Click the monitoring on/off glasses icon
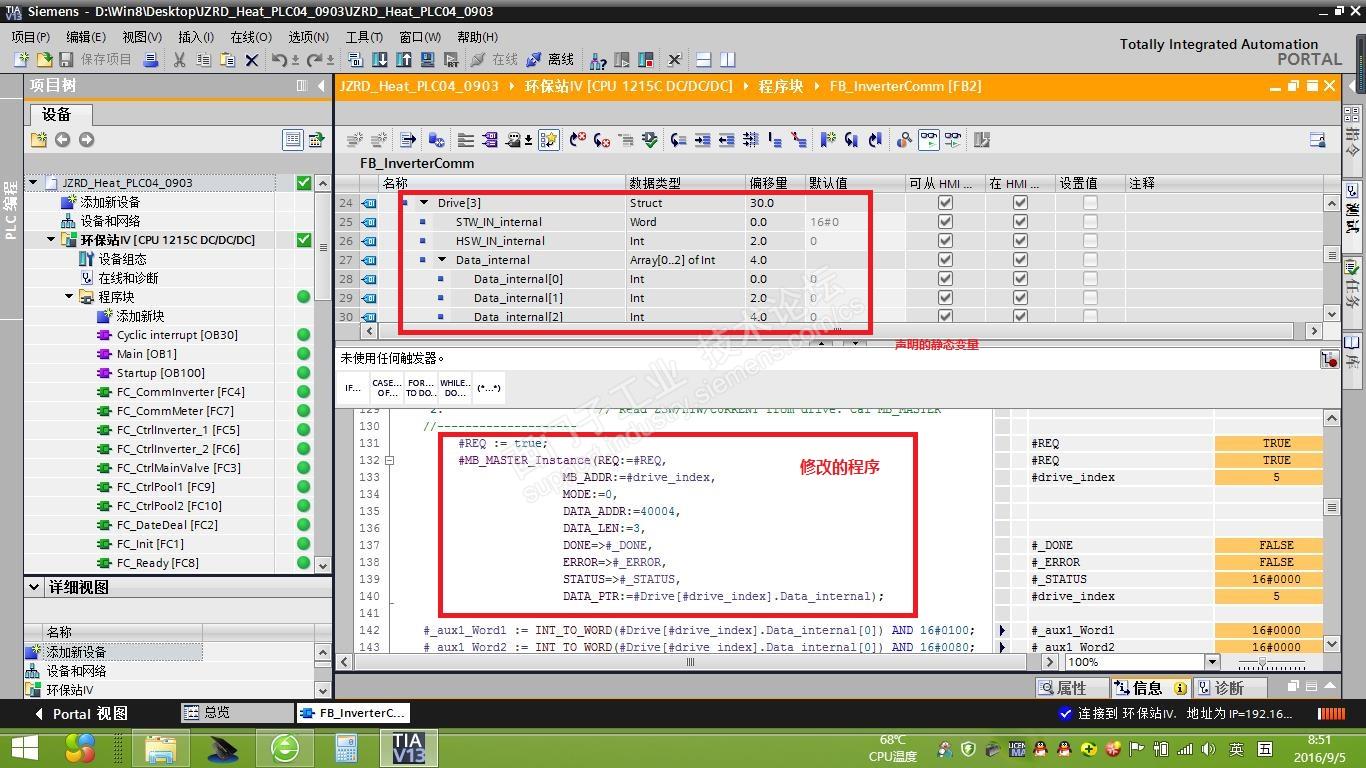Image resolution: width=1366 pixels, height=768 pixels. pyautogui.click(x=929, y=140)
